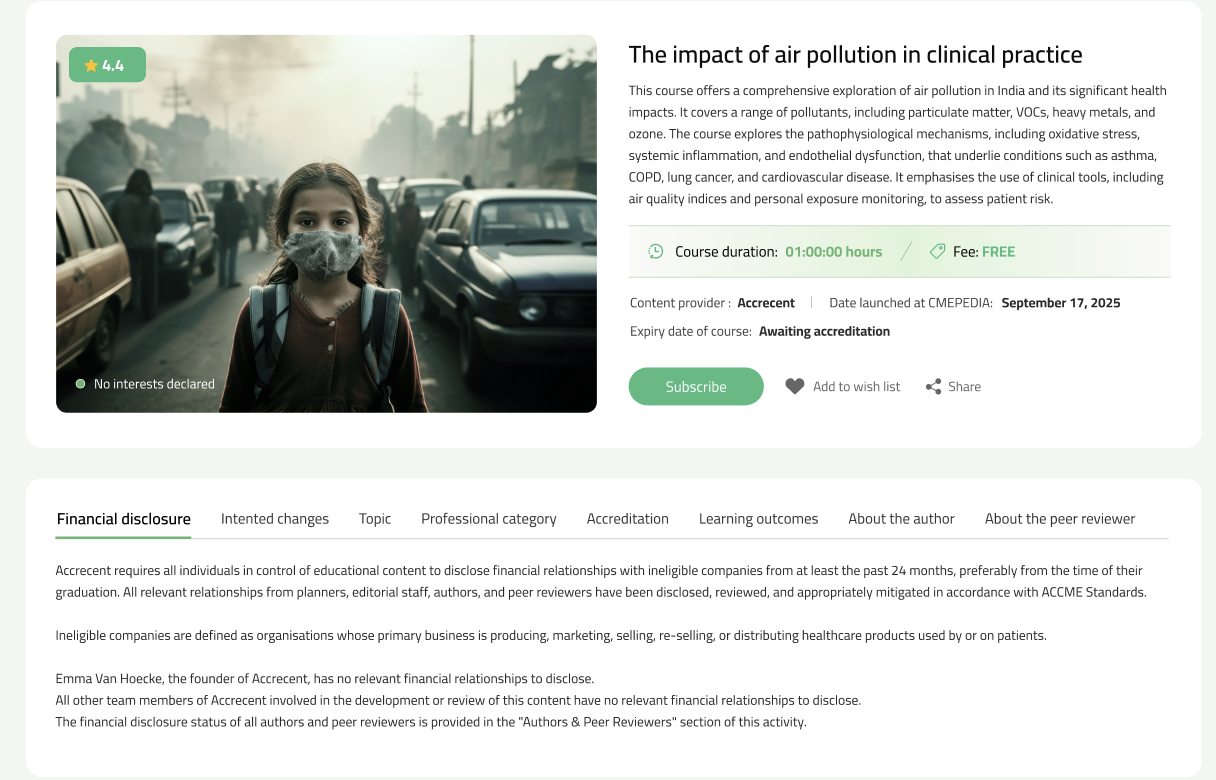The height and width of the screenshot is (780, 1216).
Task: Click the Ineligible companies definition paragraph
Action: [551, 636]
